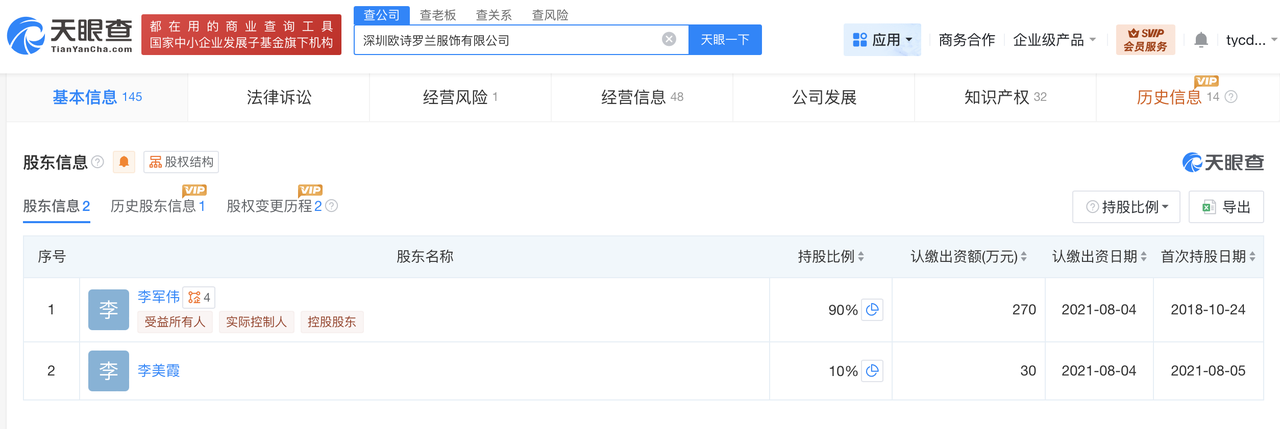Click the 李军伟 avatar tile
Viewport: 1280px width, 429px height.
click(108, 310)
